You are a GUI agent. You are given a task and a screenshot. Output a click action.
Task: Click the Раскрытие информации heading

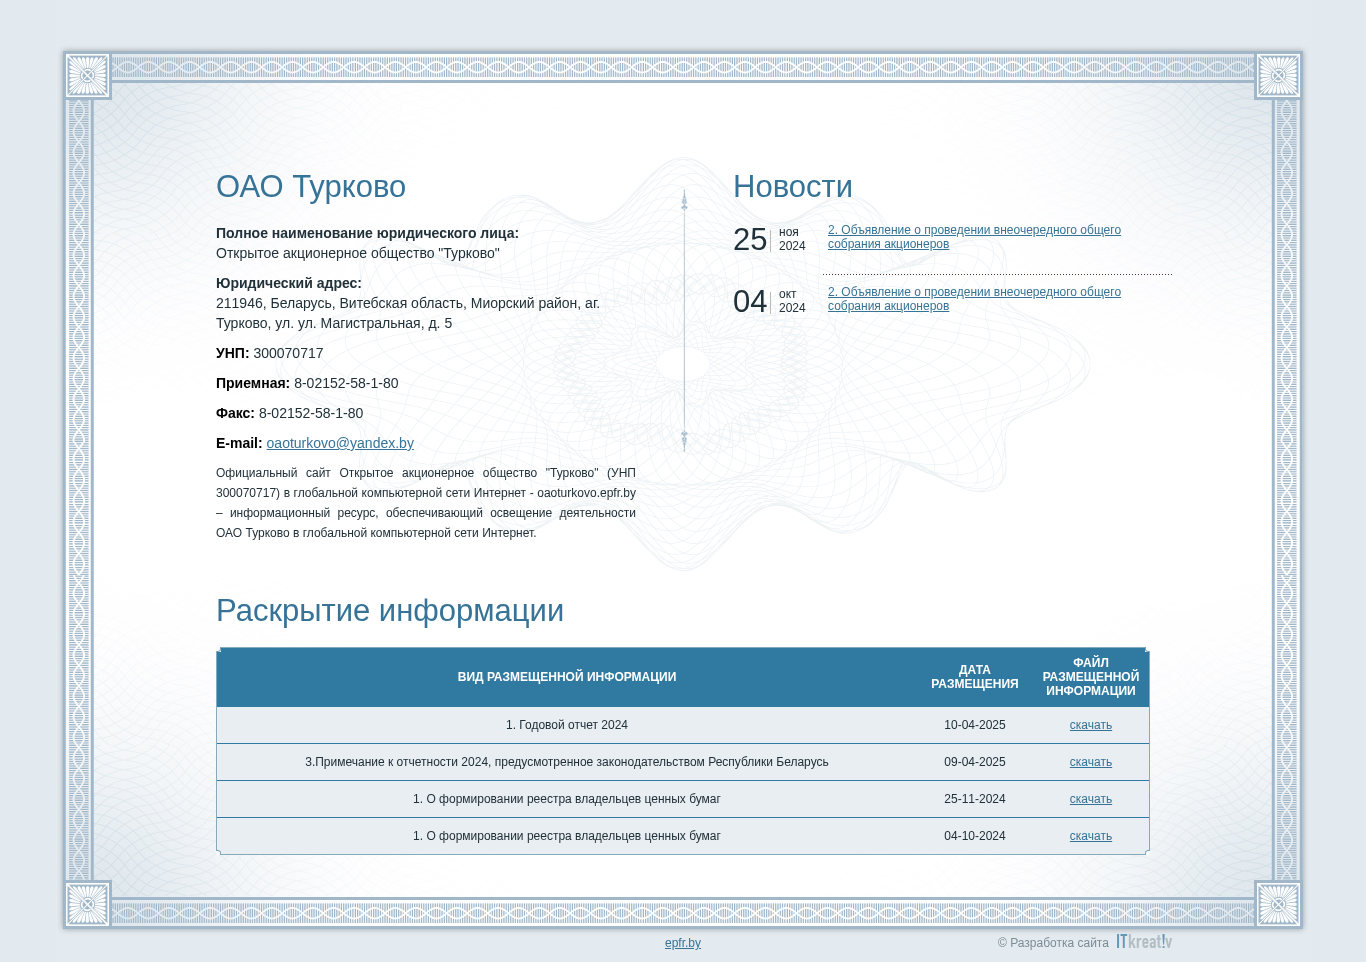click(x=390, y=611)
